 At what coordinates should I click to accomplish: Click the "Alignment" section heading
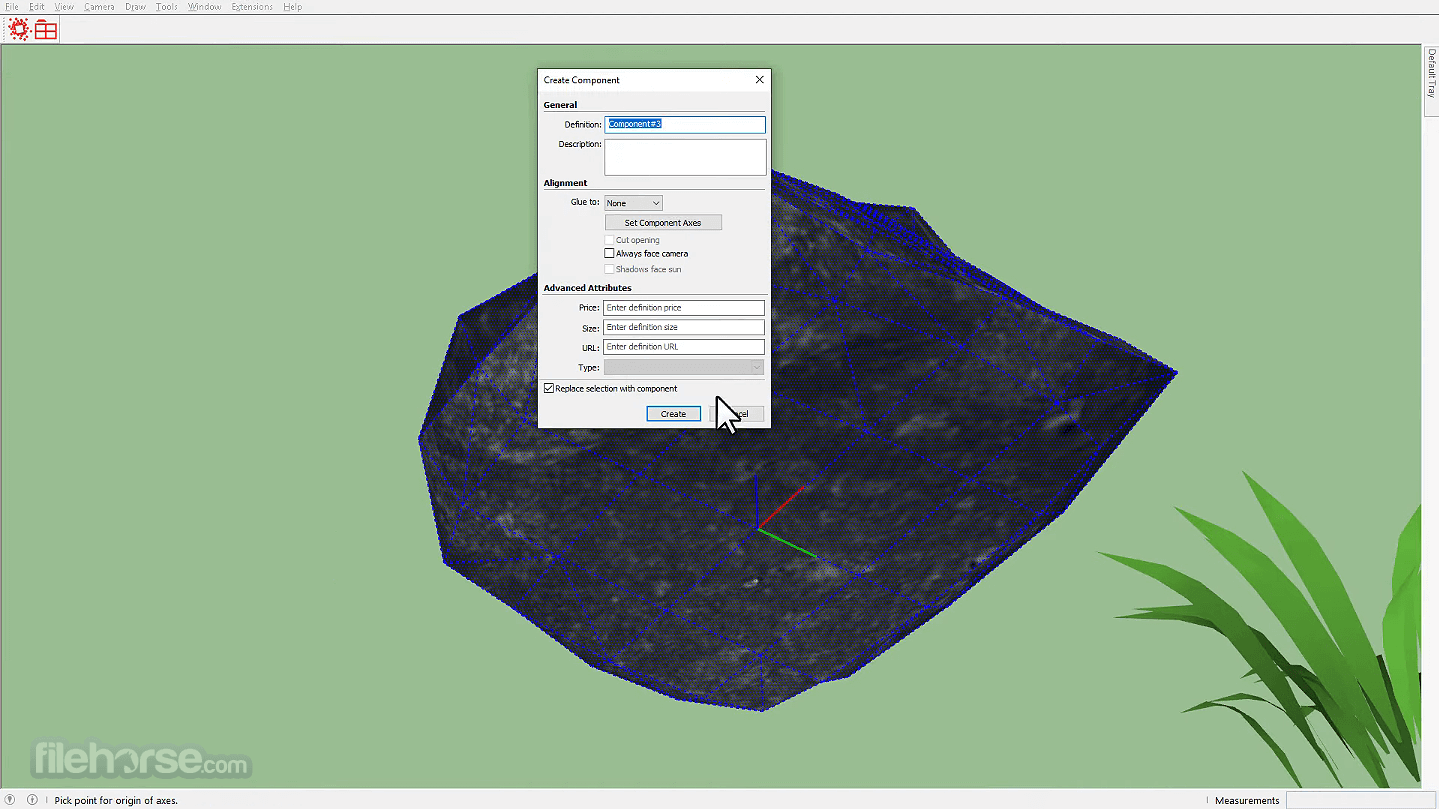pos(565,183)
